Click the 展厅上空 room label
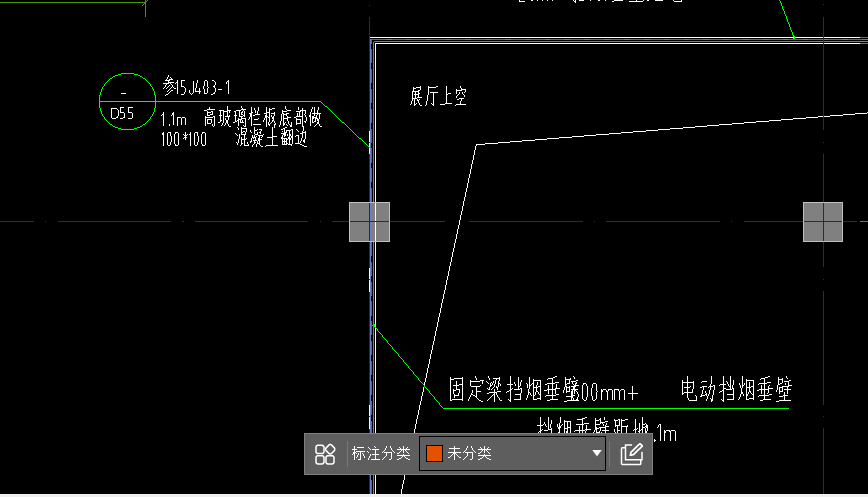Screen dimensions: 868x497 point(438,96)
